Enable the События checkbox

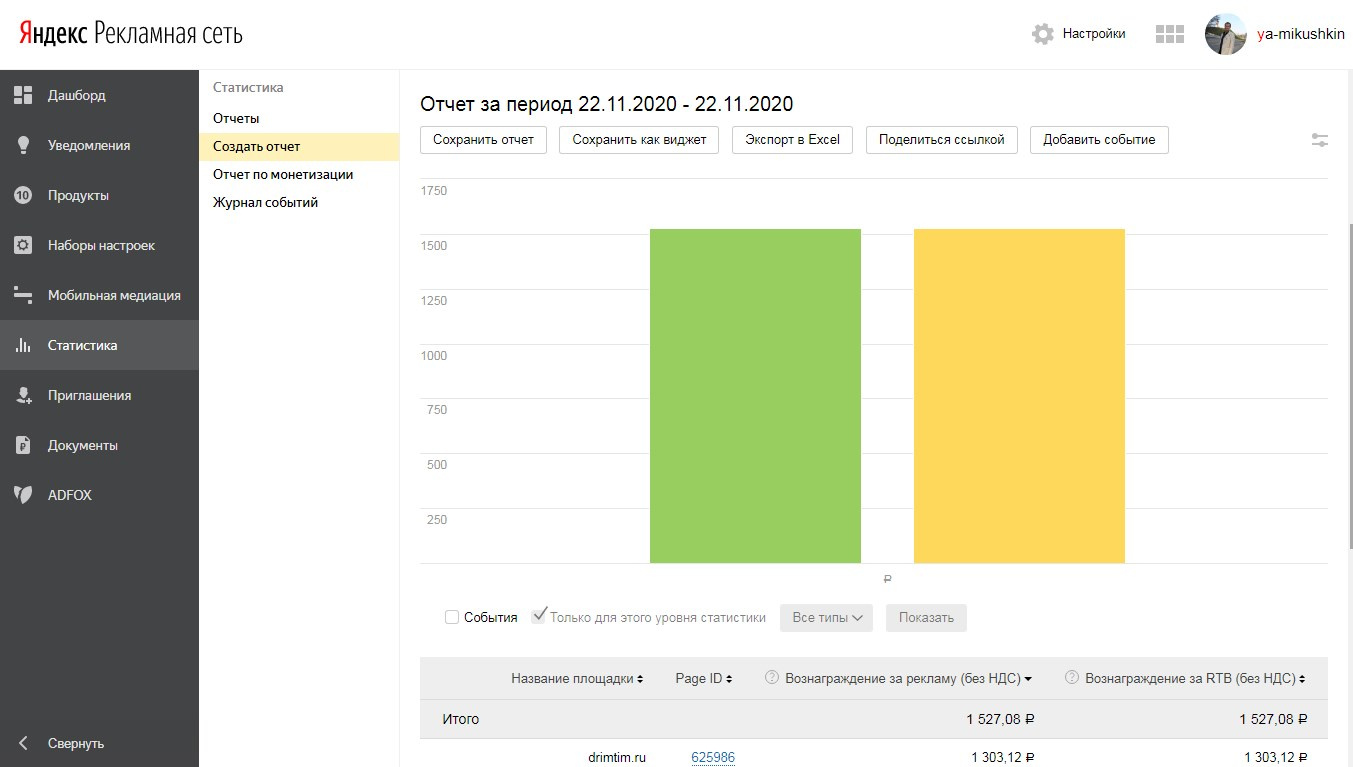(x=452, y=617)
